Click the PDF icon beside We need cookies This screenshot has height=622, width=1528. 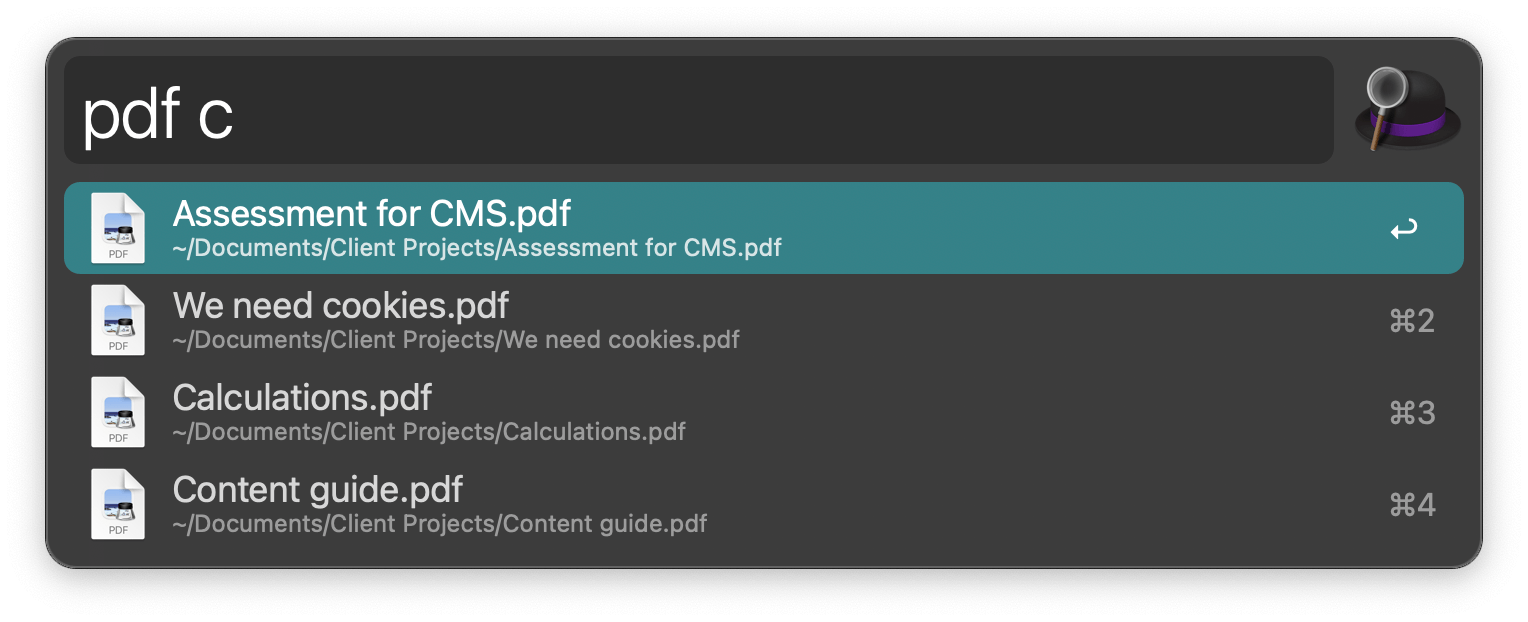(117, 320)
